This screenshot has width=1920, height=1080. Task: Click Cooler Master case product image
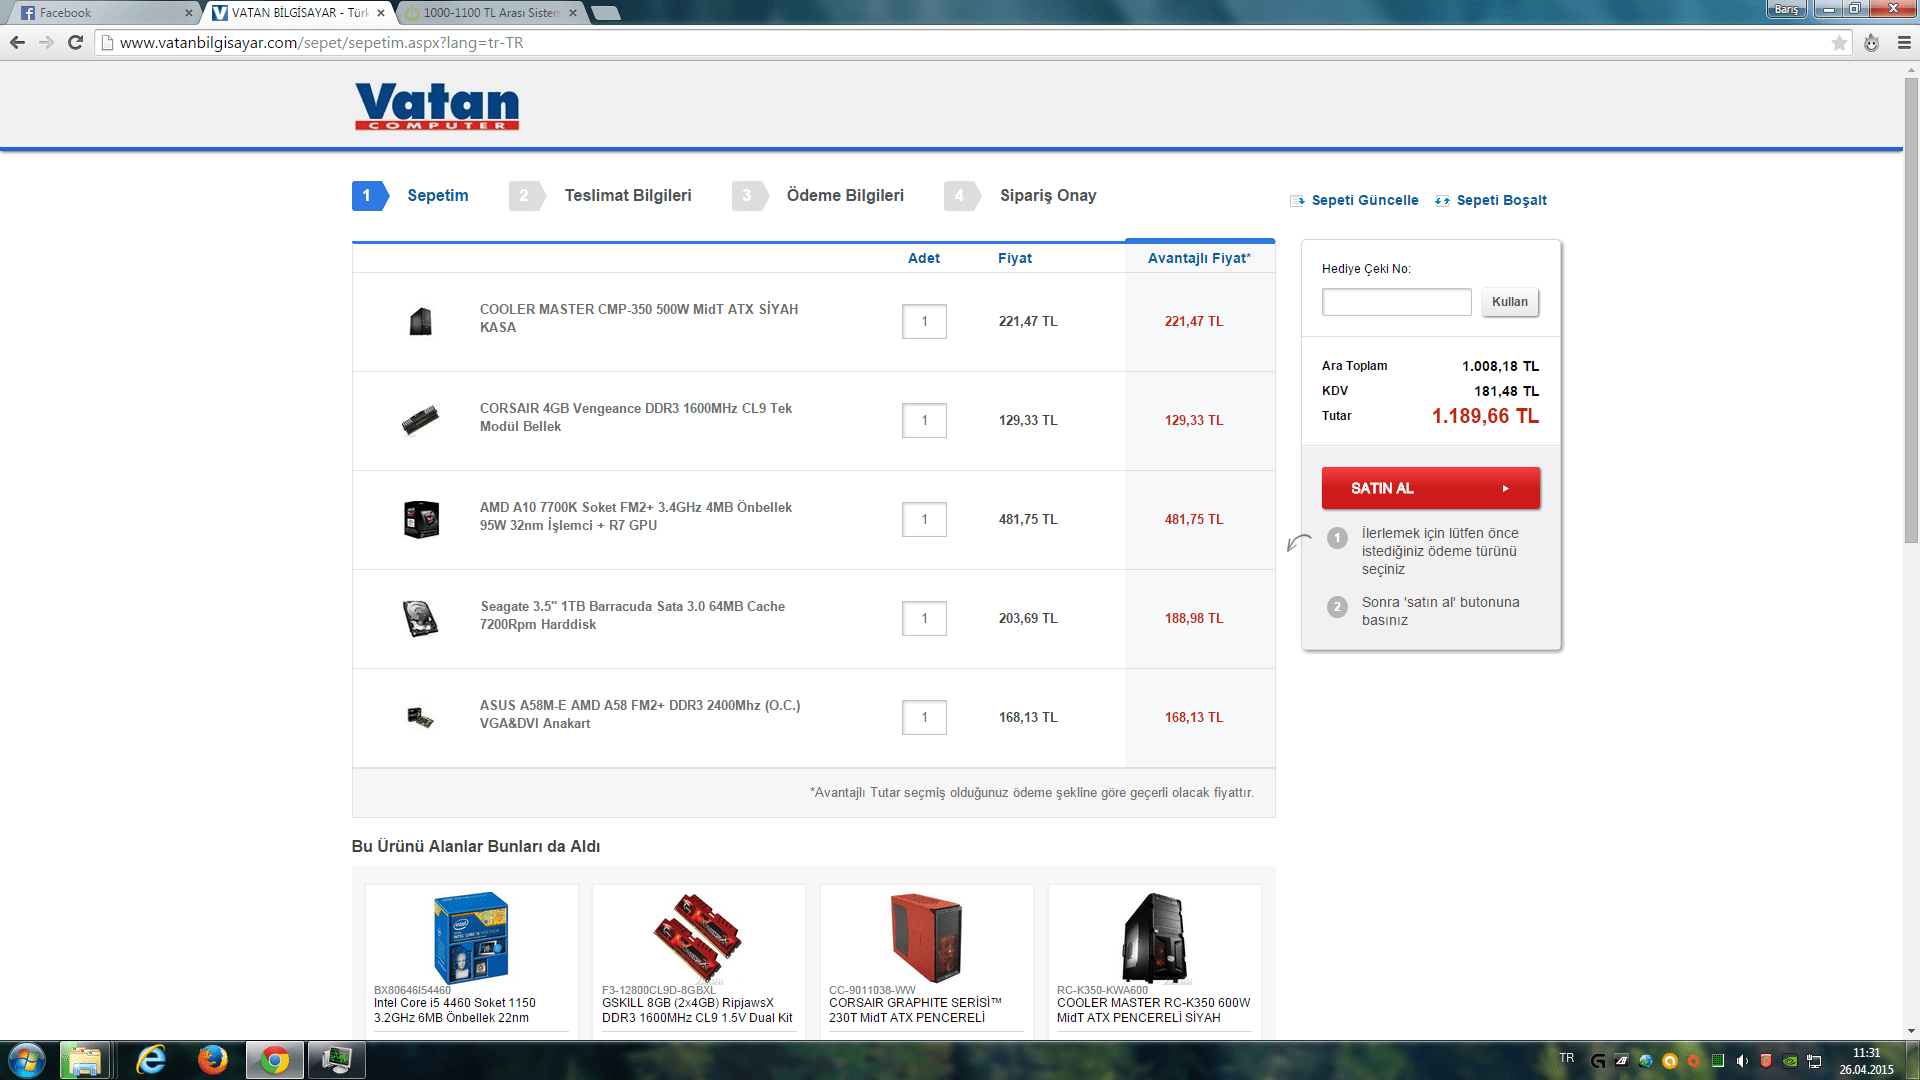click(421, 322)
